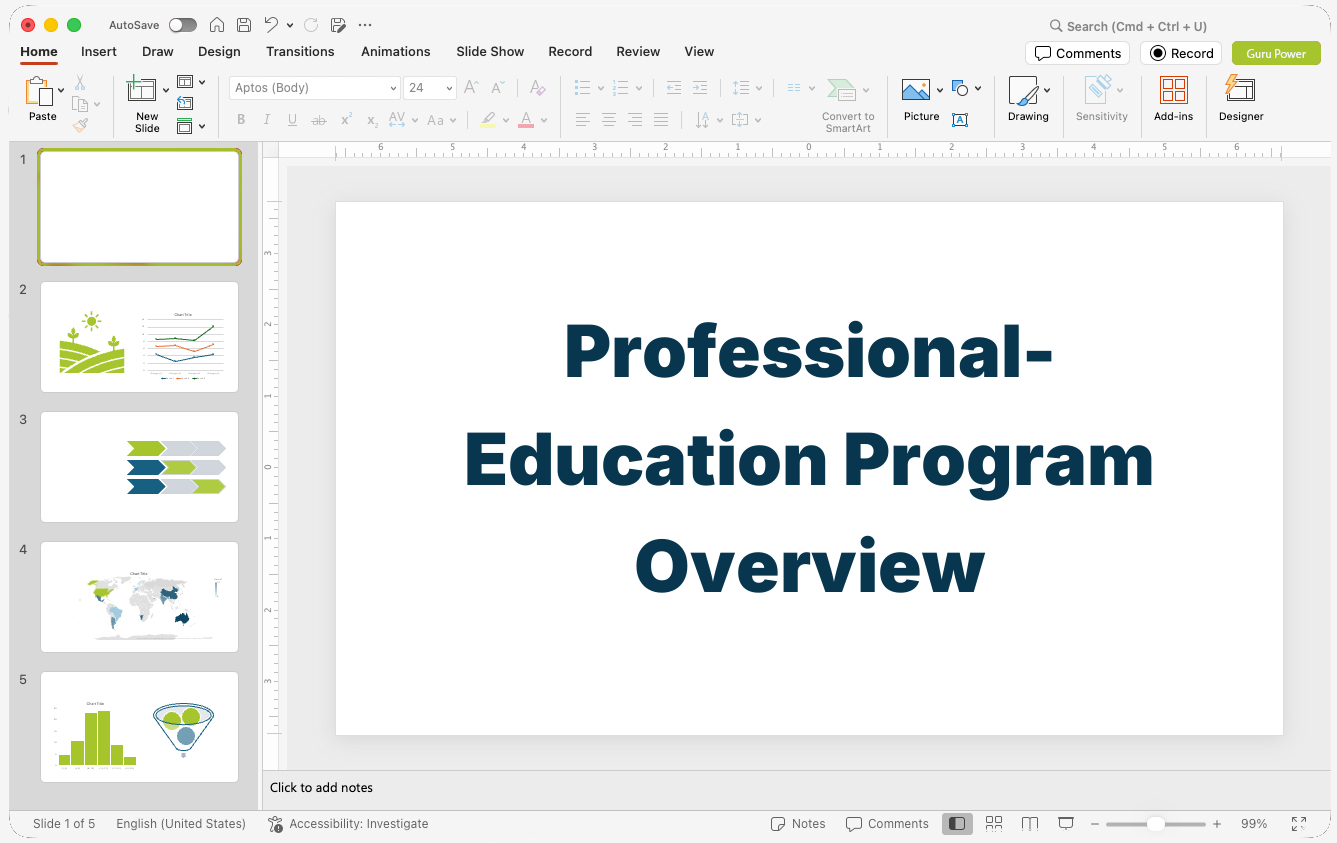Click the Home icon in title bar
This screenshot has height=843, width=1337.
pyautogui.click(x=217, y=25)
